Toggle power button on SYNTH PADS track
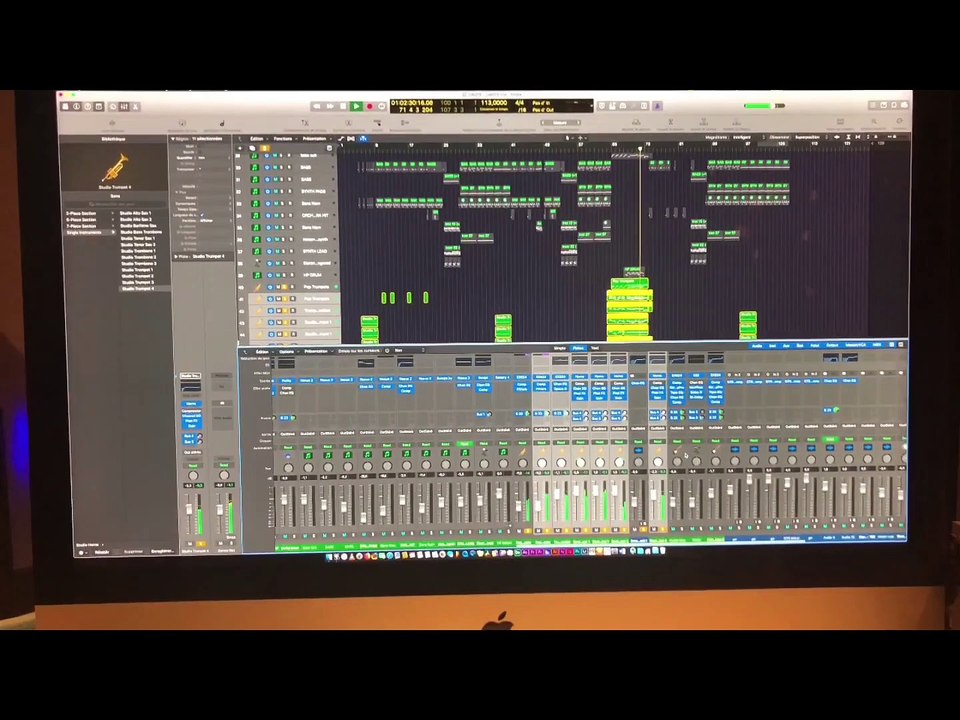This screenshot has height=720, width=960. pyautogui.click(x=269, y=192)
